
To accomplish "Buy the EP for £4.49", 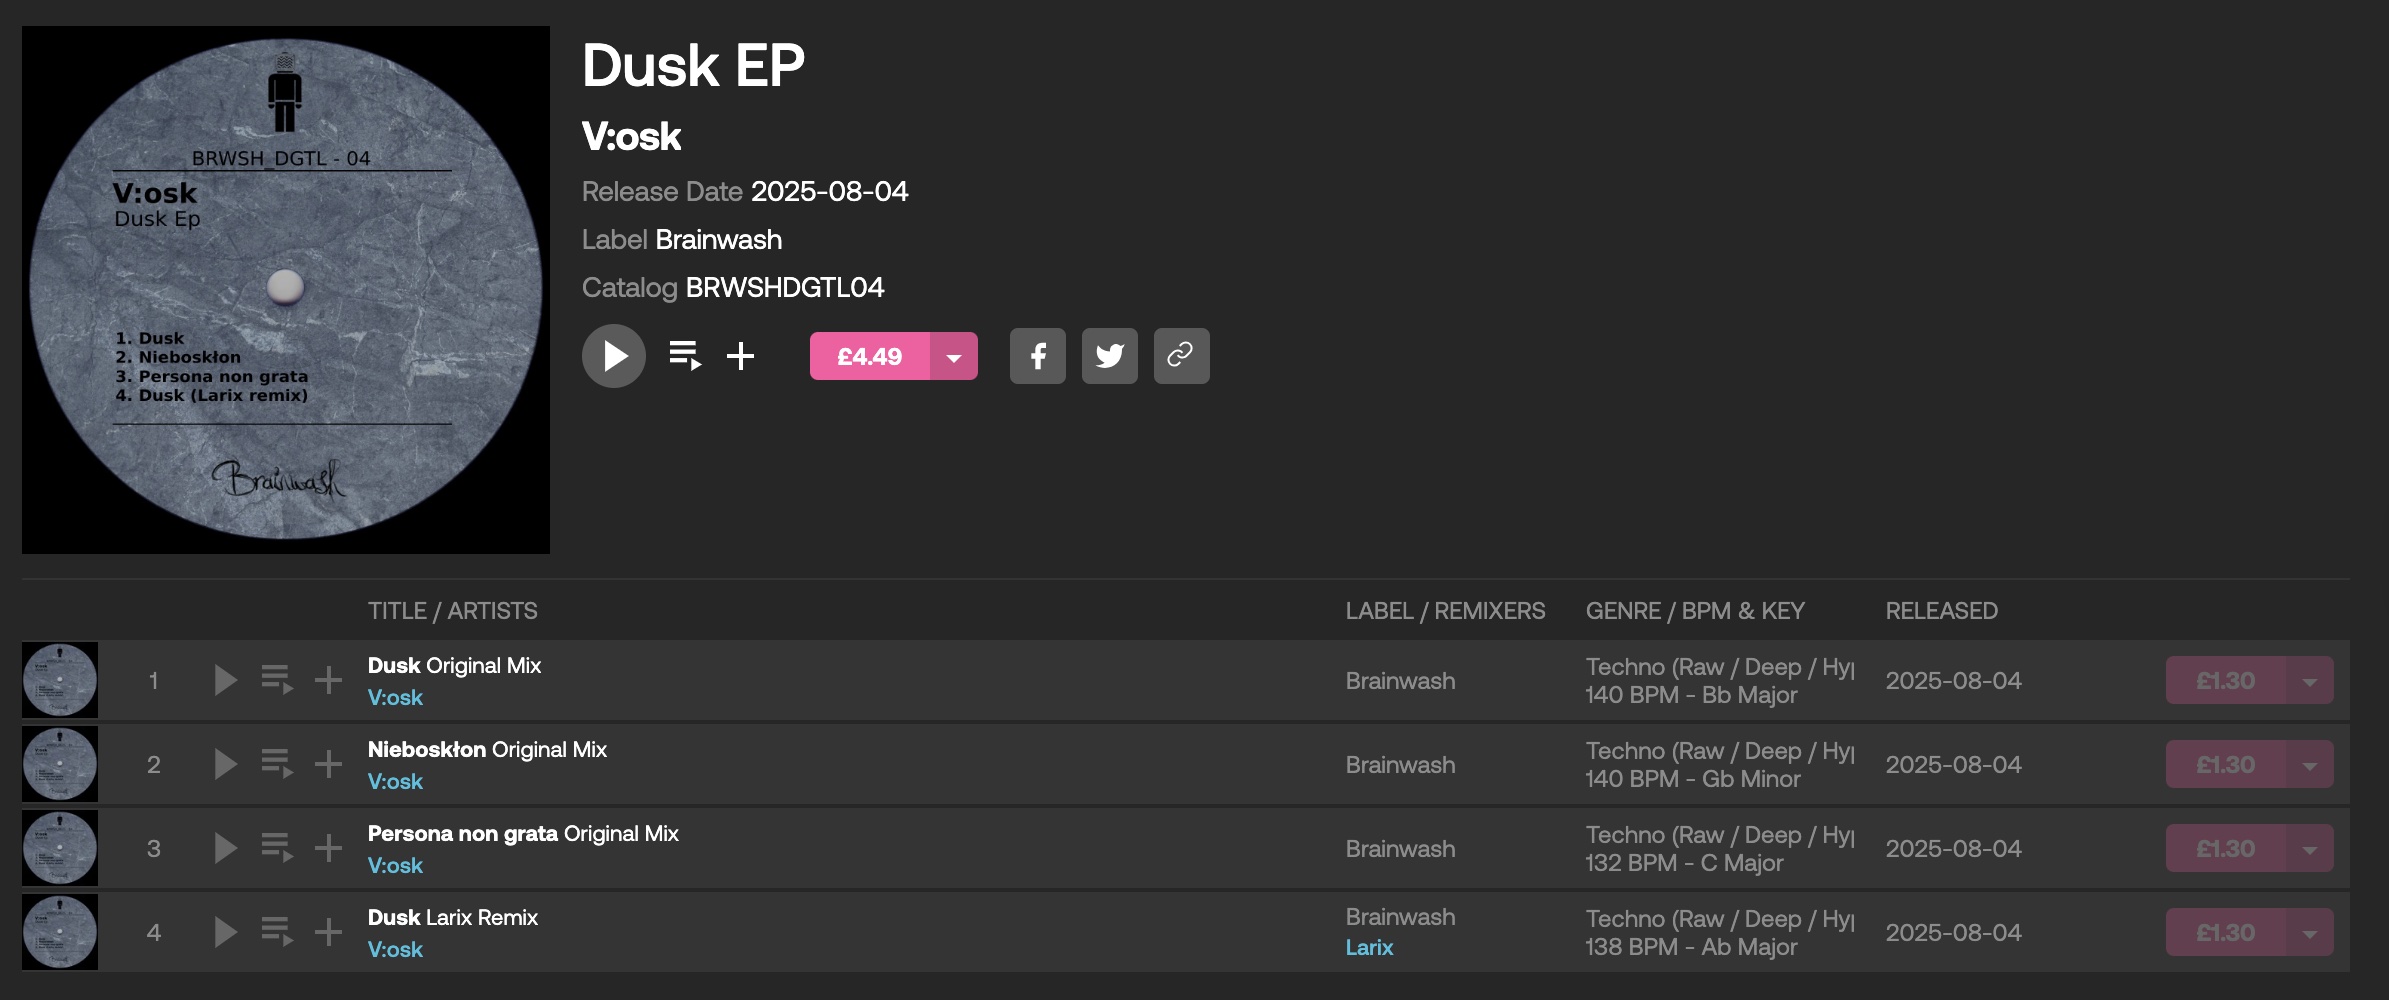I will pos(869,357).
